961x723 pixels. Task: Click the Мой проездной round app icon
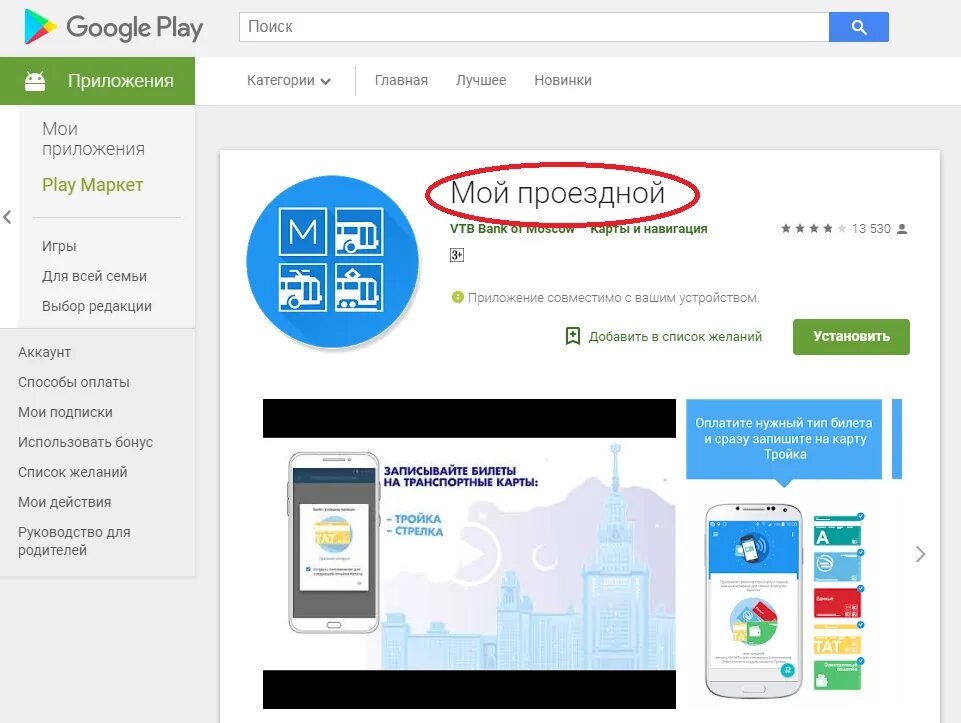pyautogui.click(x=332, y=262)
